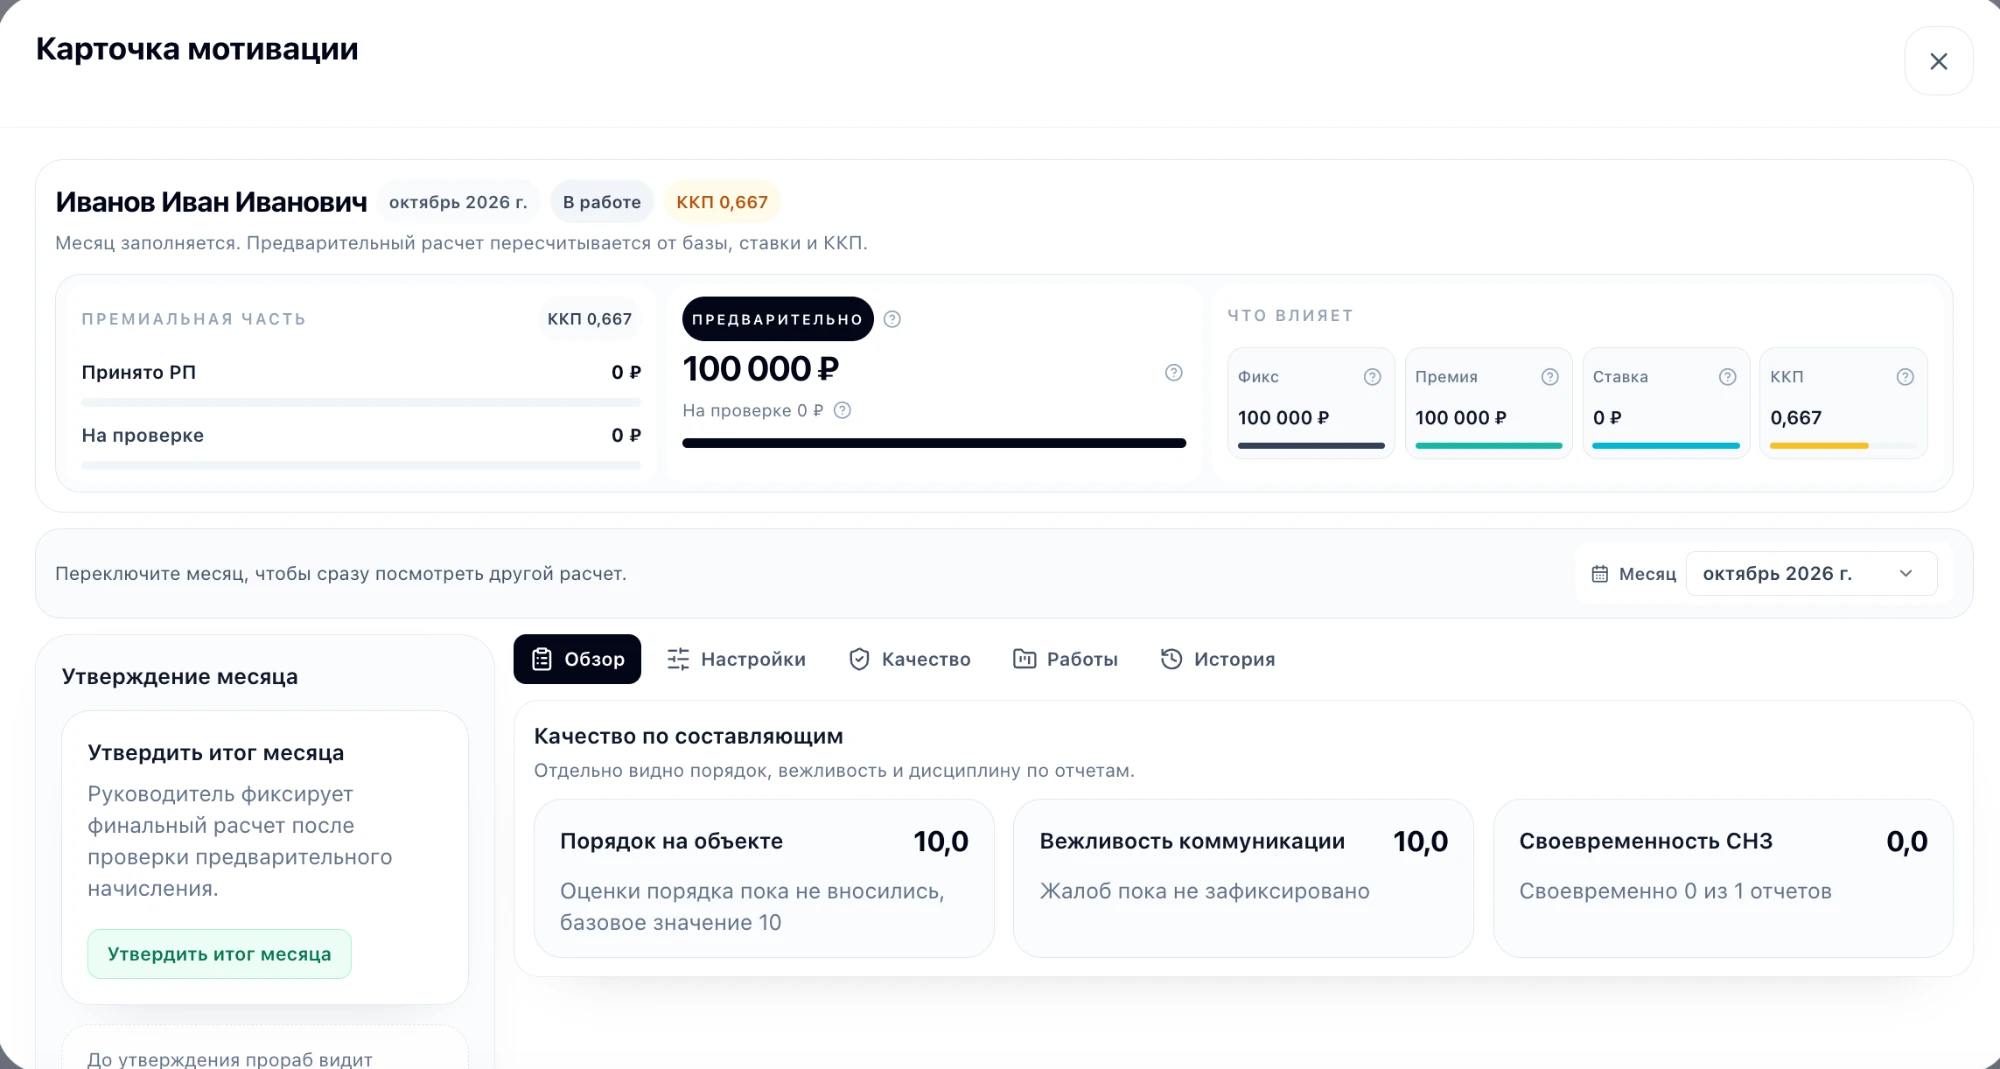2000x1069 pixels.
Task: Switch to Качество tab
Action: click(x=909, y=659)
